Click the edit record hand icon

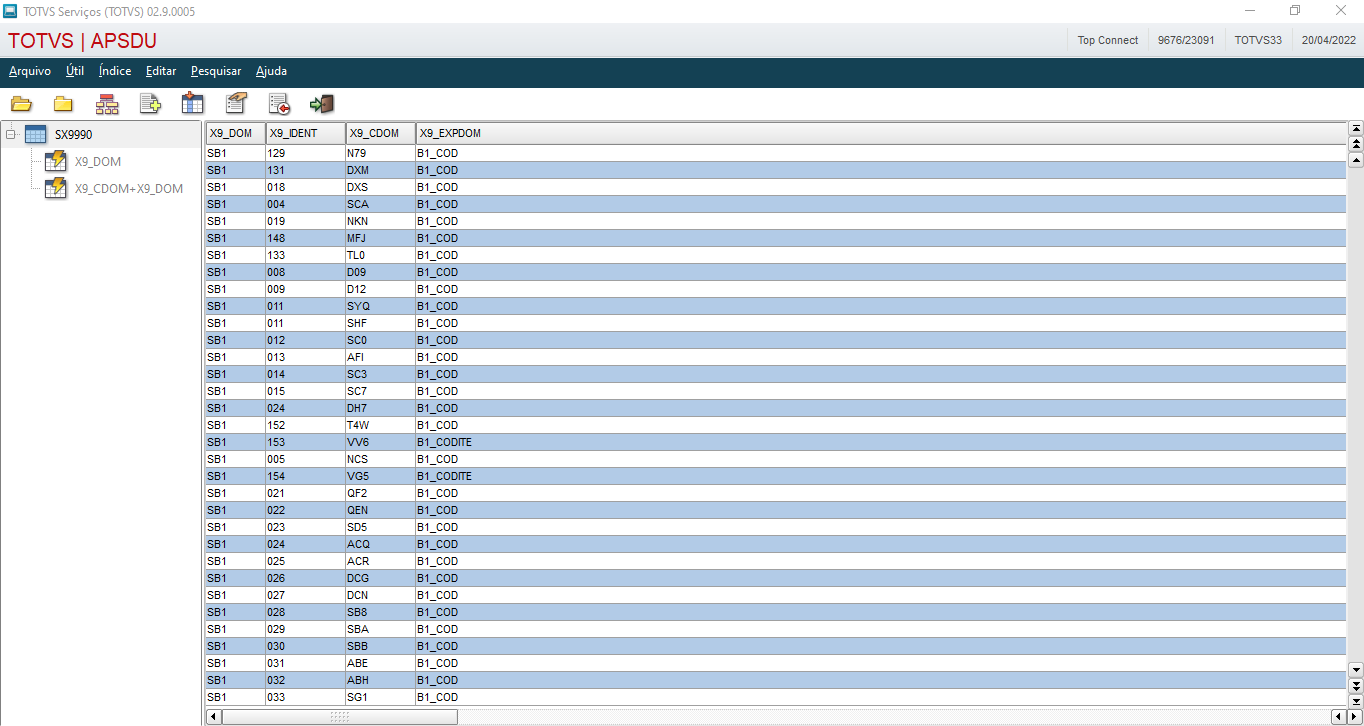(236, 103)
